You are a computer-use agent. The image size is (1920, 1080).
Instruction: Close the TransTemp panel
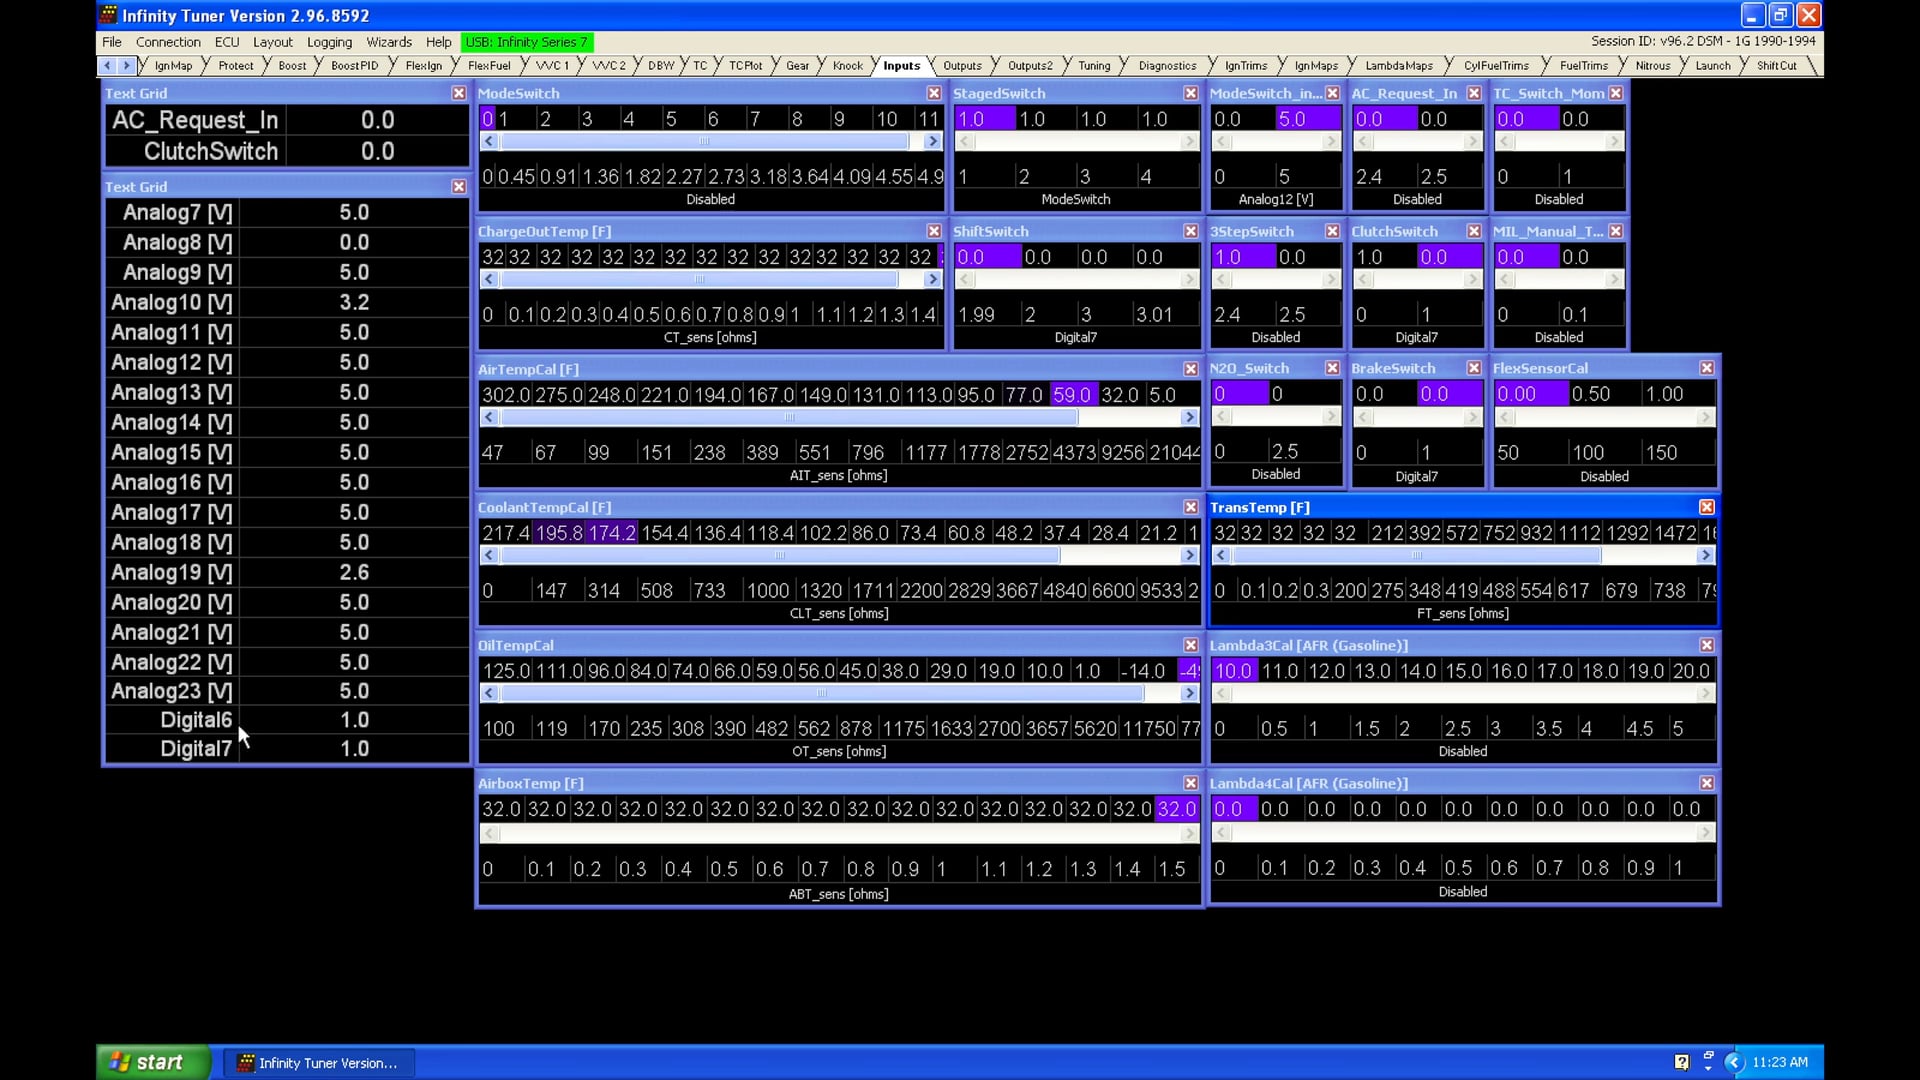pyautogui.click(x=1706, y=507)
